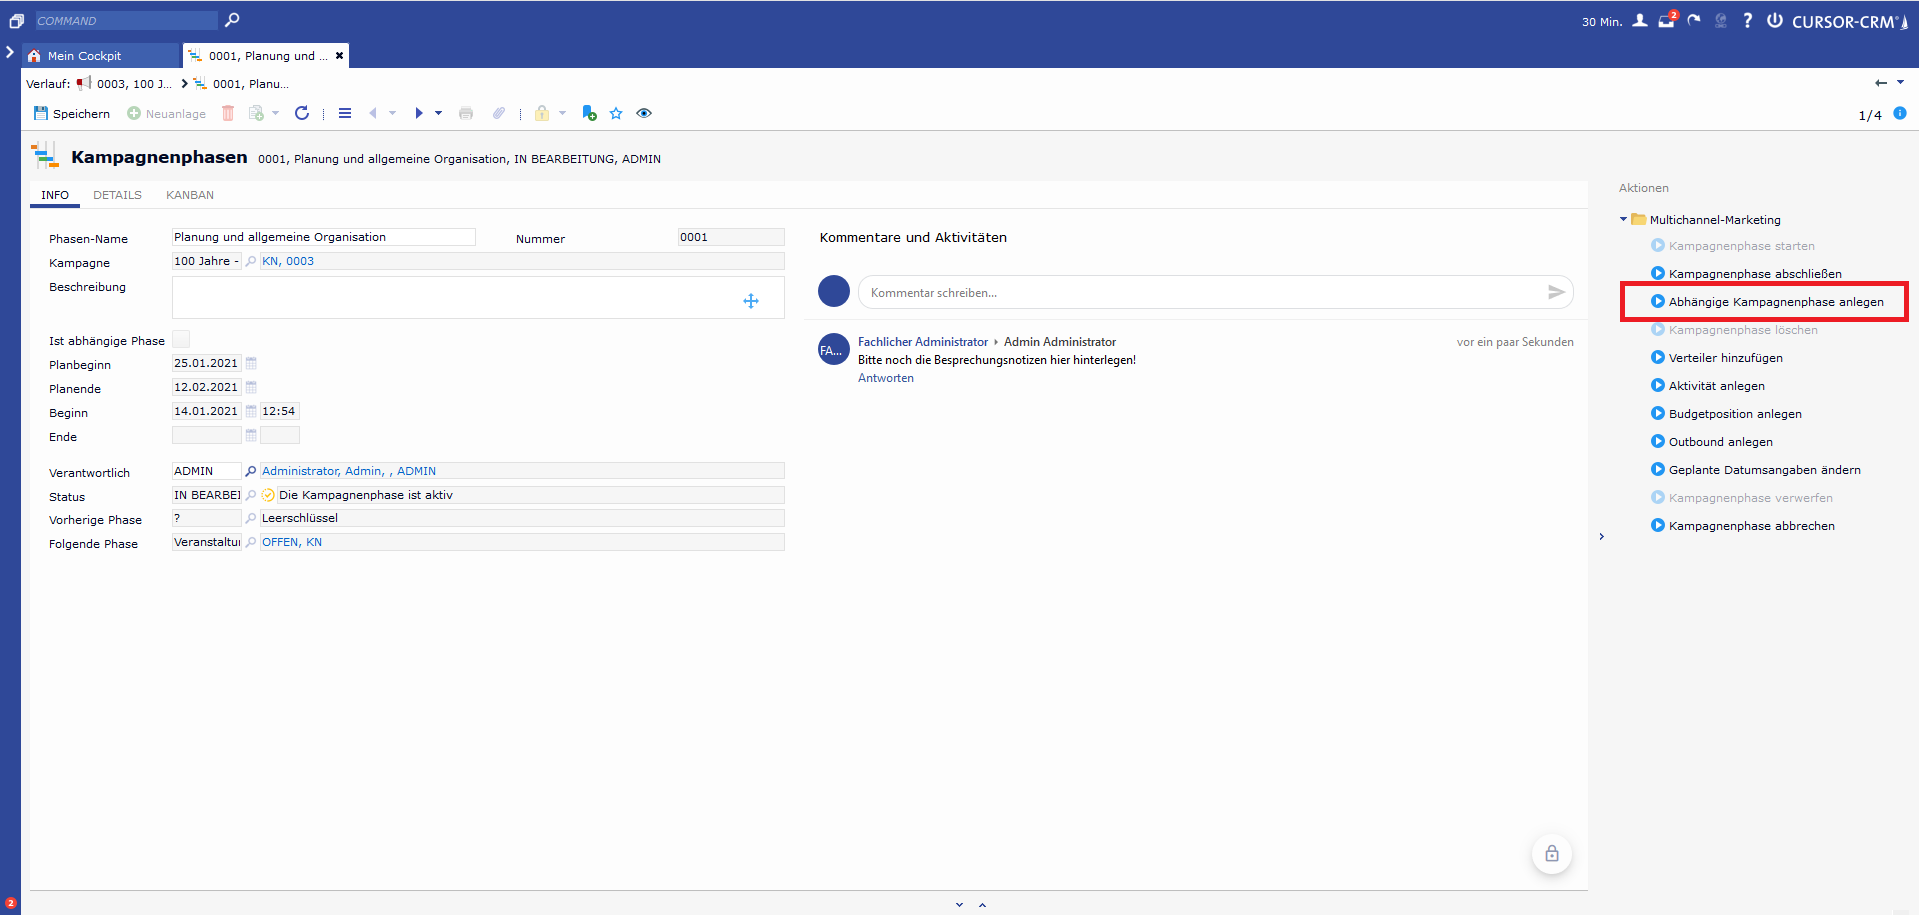Click the 'Kommentar schreiben...' input field
The image size is (1919, 915).
click(x=1200, y=292)
